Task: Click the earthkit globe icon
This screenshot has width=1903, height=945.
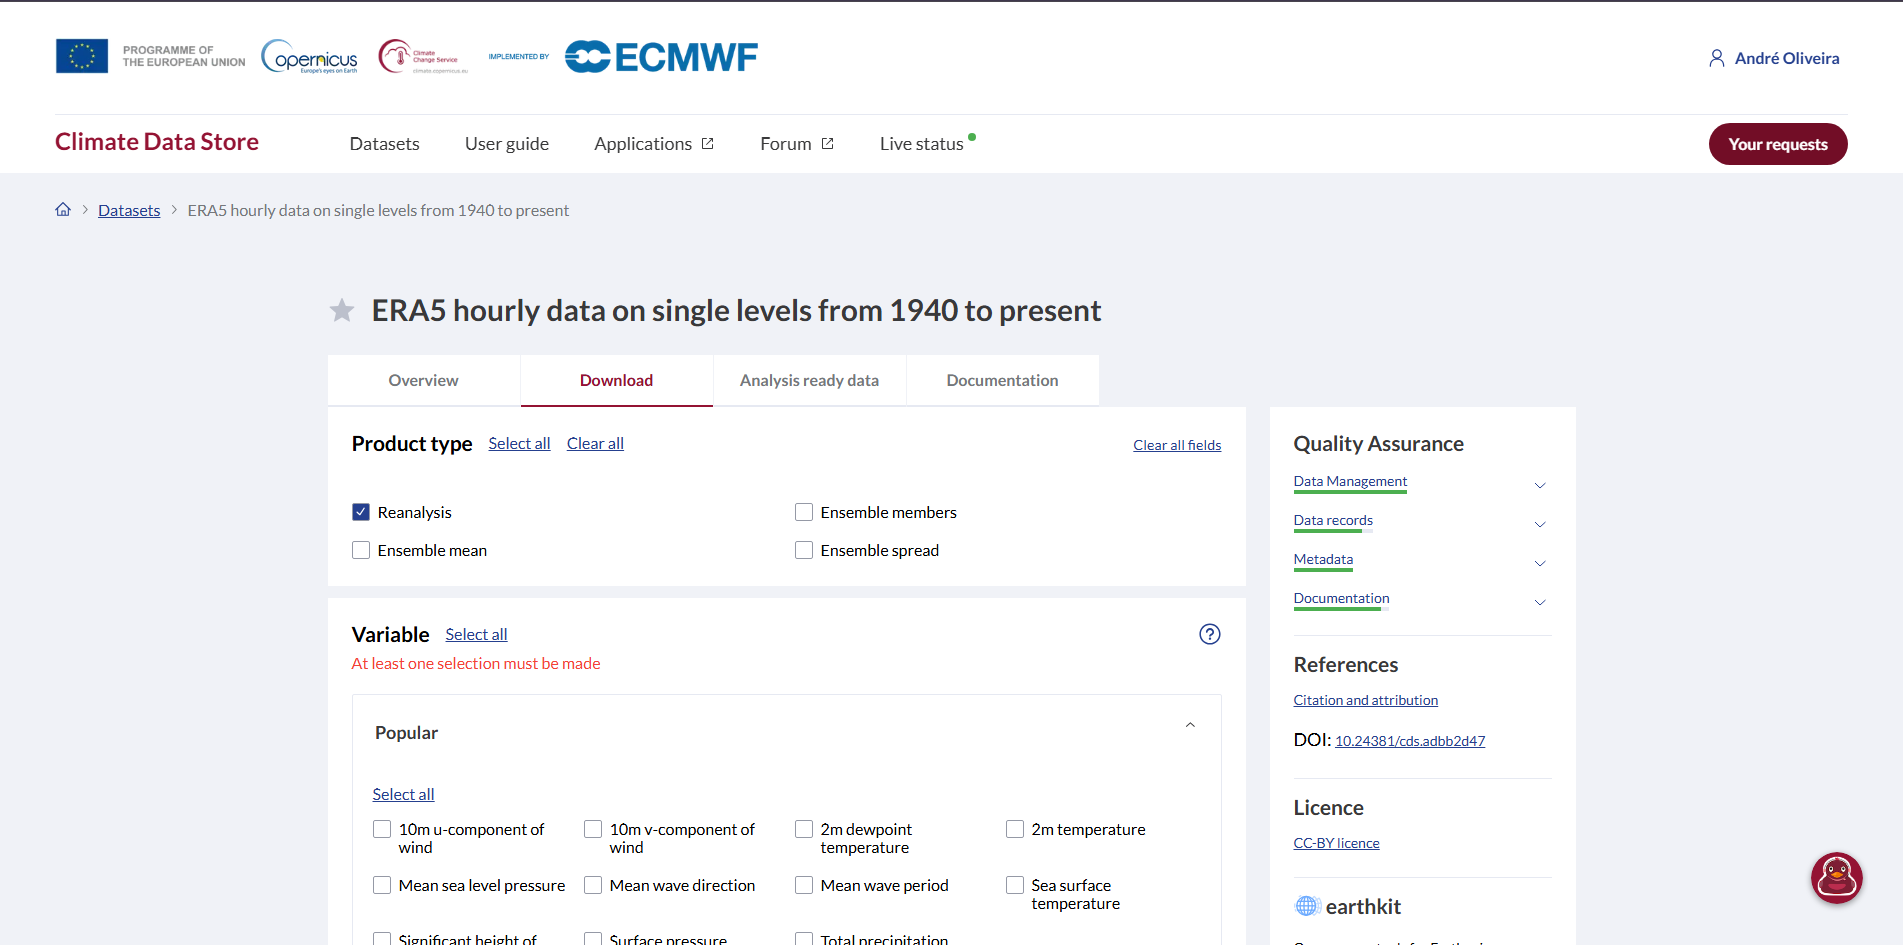Action: pos(1307,906)
